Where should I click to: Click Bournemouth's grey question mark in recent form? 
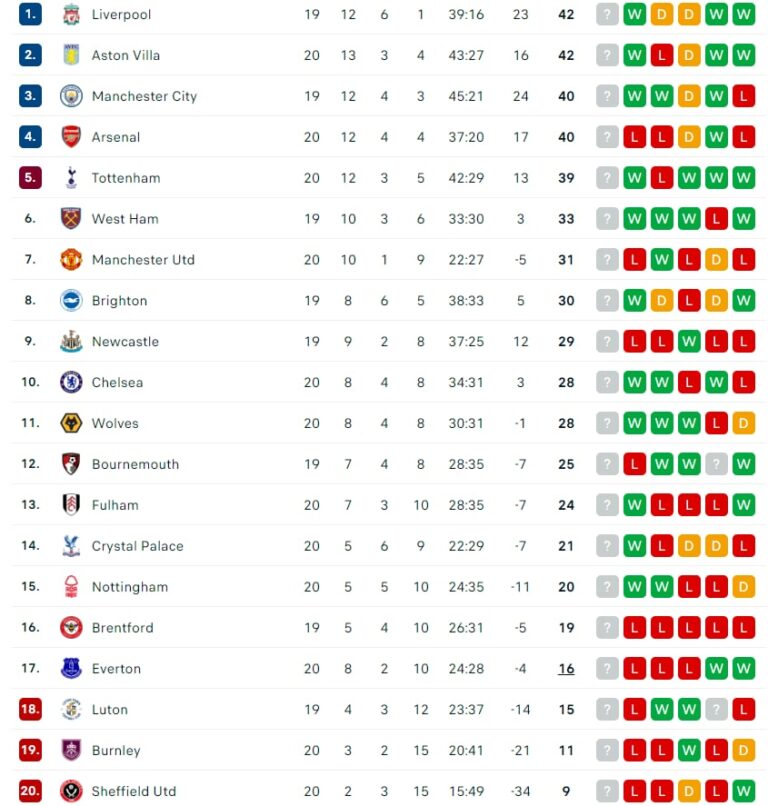pos(716,464)
